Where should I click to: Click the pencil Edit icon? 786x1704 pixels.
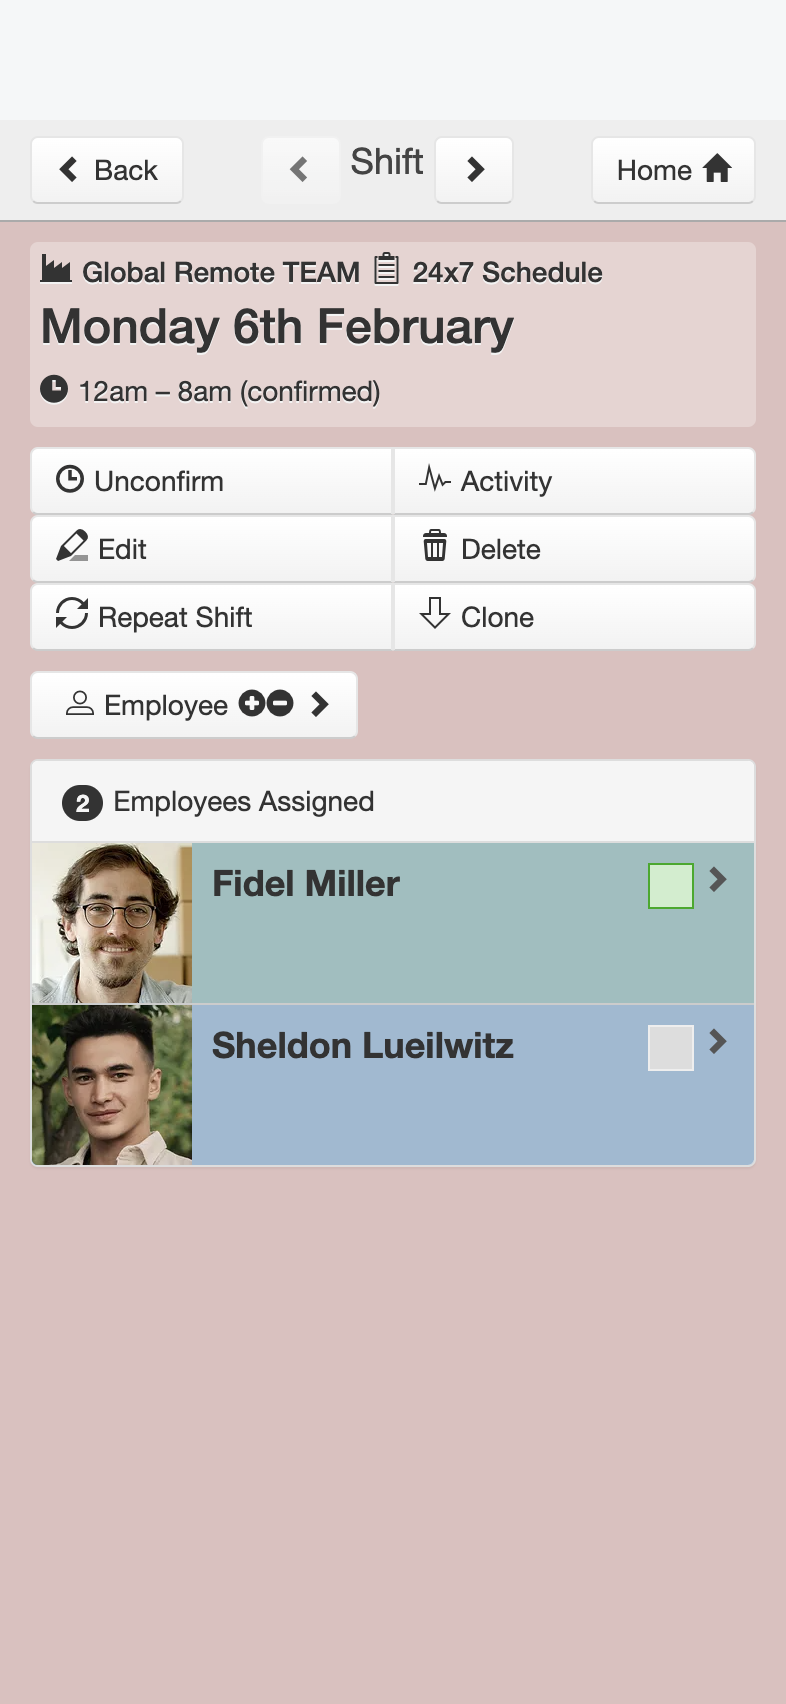coord(72,547)
